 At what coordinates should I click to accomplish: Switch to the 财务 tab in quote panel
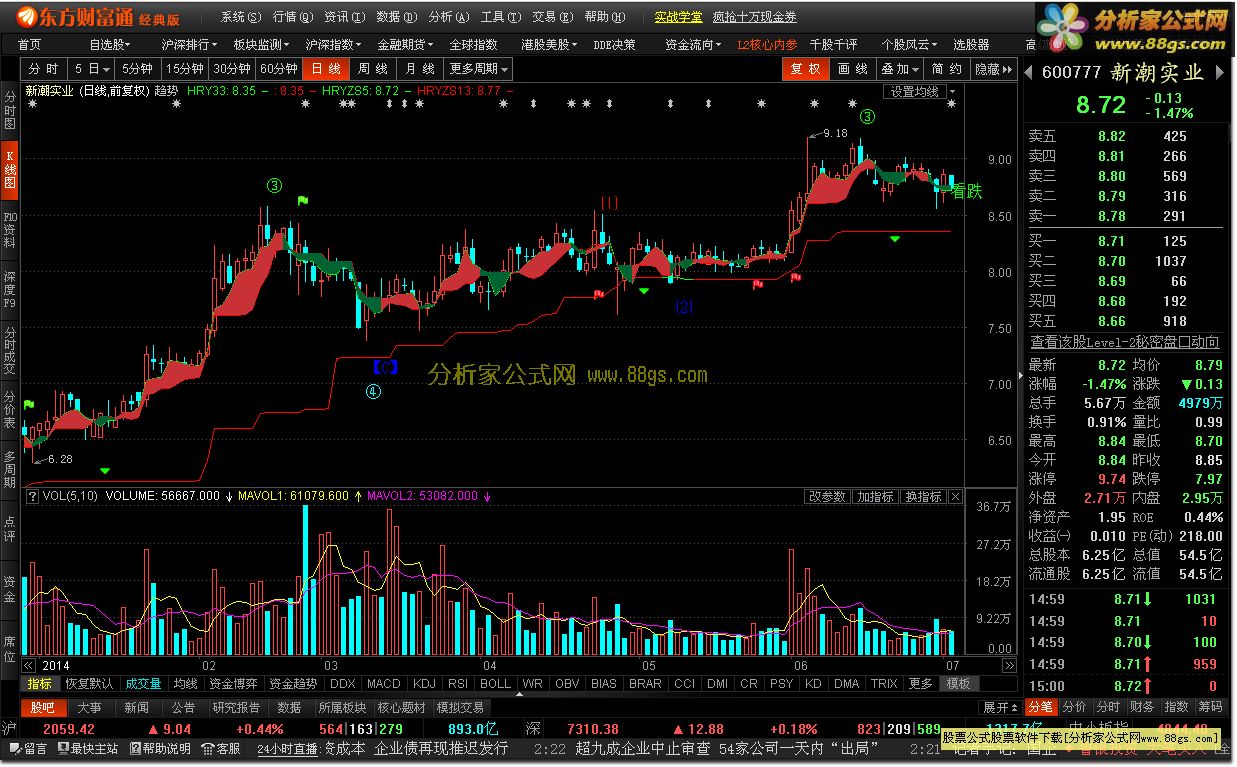tap(1142, 708)
